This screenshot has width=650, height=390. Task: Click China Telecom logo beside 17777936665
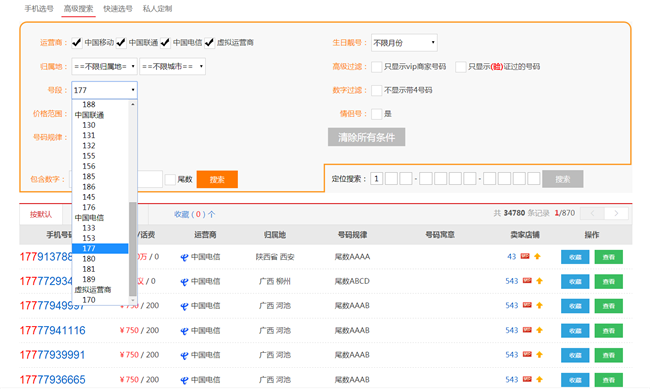(x=184, y=380)
